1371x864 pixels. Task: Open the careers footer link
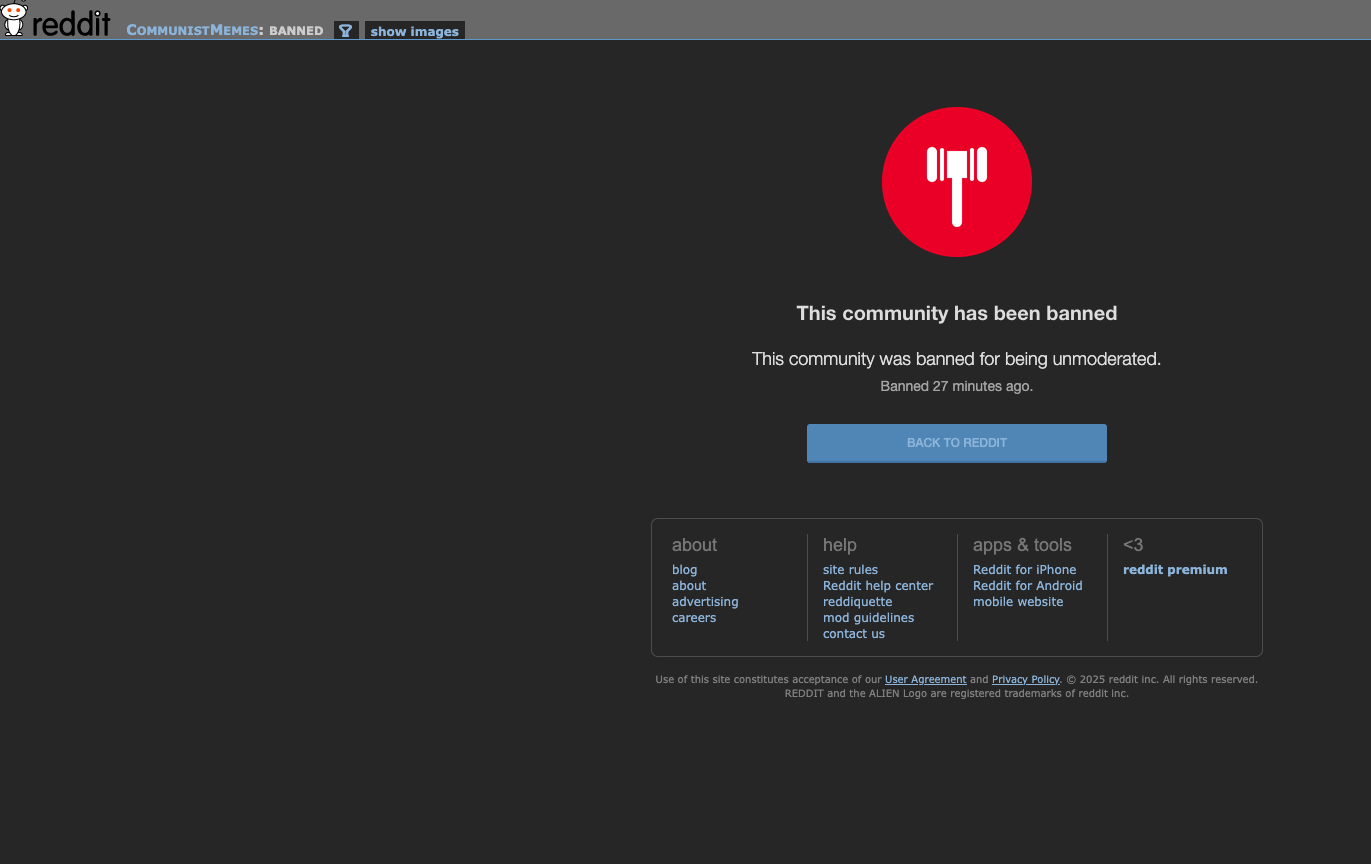pyautogui.click(x=694, y=618)
